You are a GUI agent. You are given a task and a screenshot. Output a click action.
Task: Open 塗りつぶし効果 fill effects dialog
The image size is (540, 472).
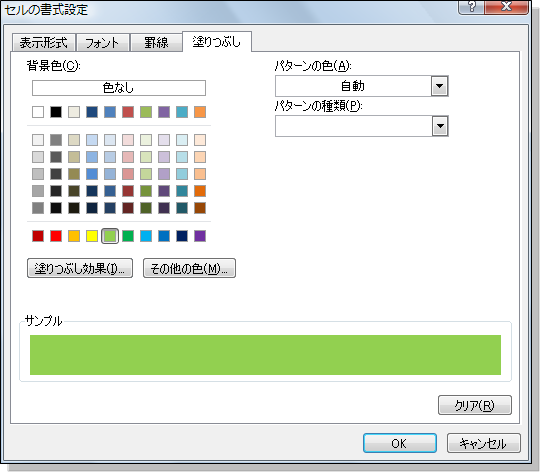coord(80,268)
